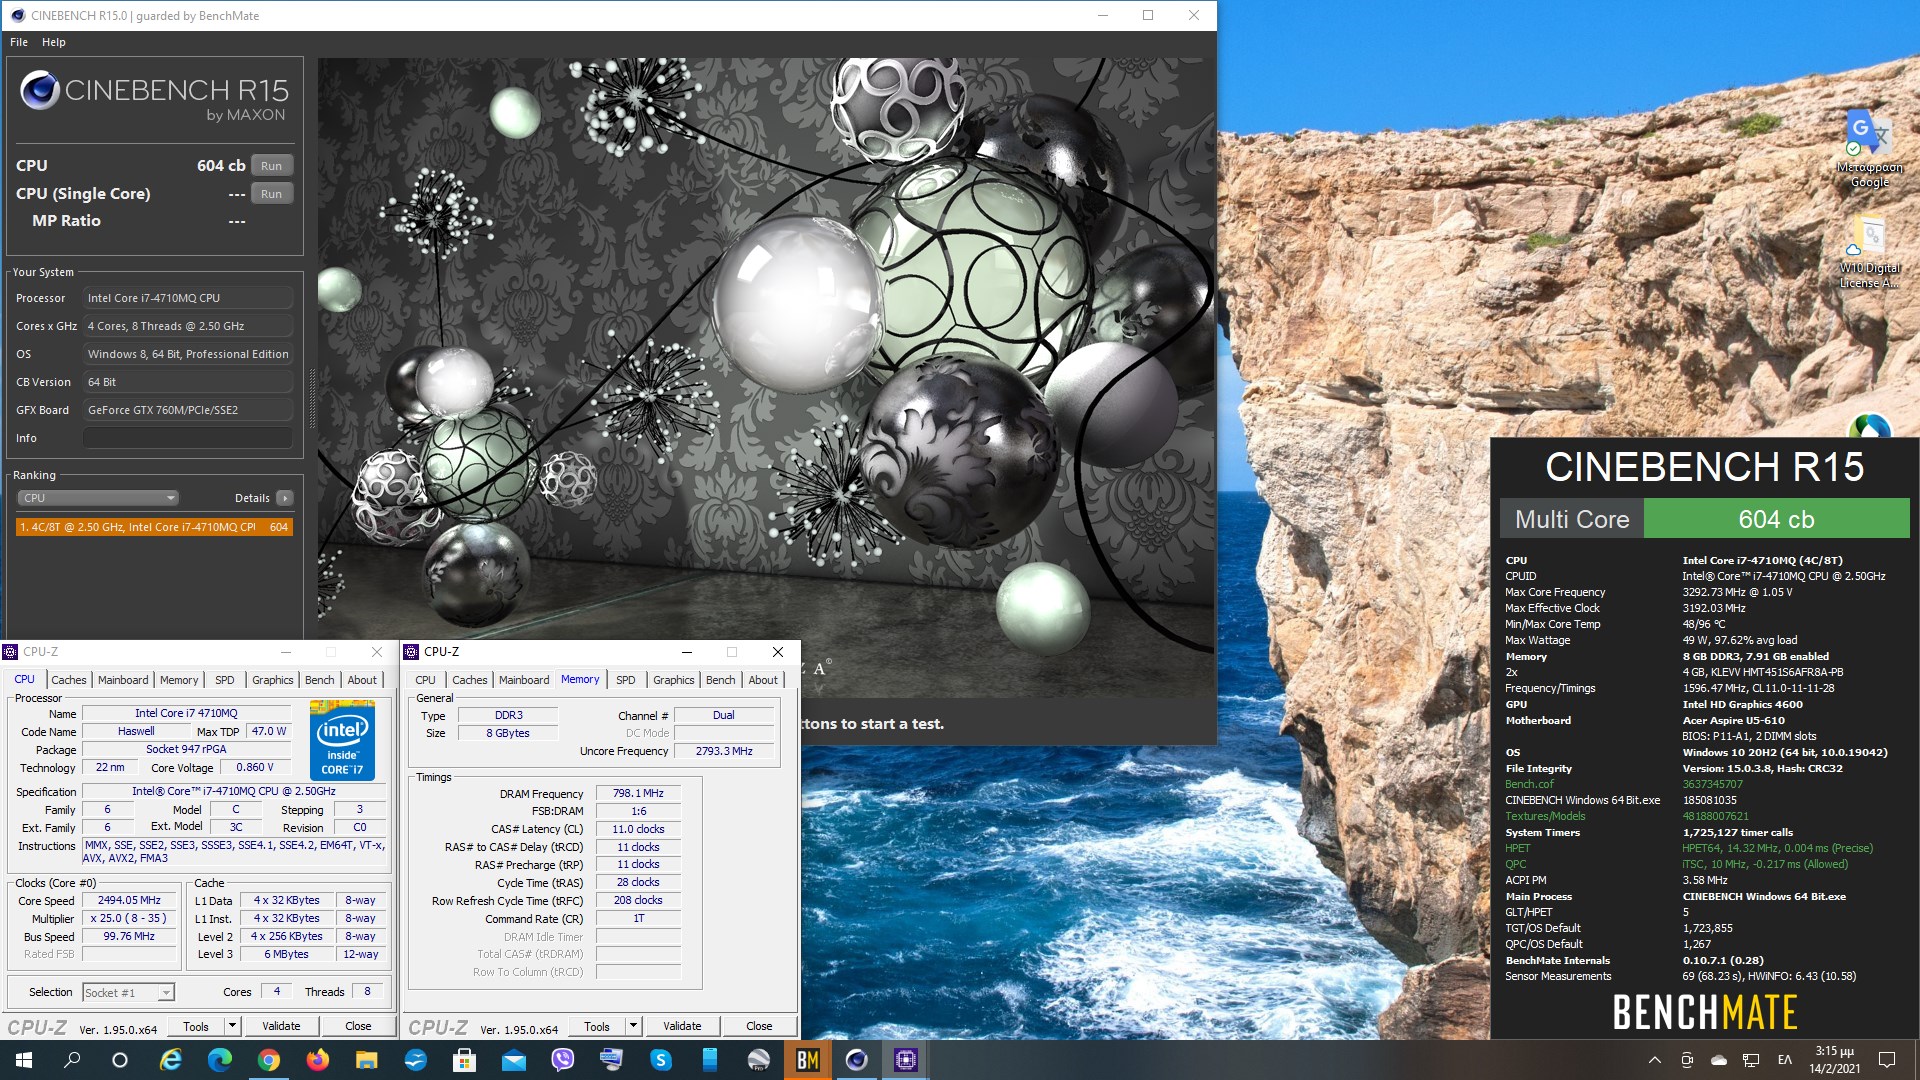Open Skype from taskbar
1920x1080 pixels.
click(x=661, y=1060)
